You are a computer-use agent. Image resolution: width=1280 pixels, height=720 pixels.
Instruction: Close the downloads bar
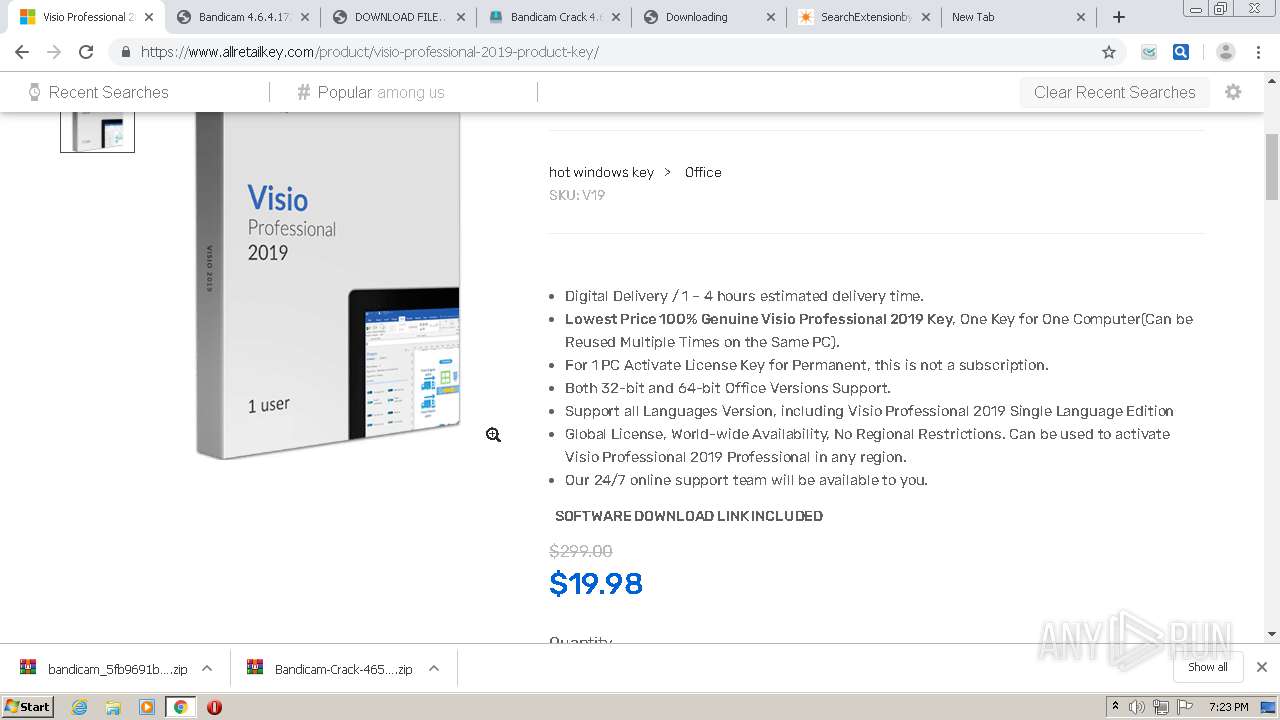click(x=1261, y=667)
